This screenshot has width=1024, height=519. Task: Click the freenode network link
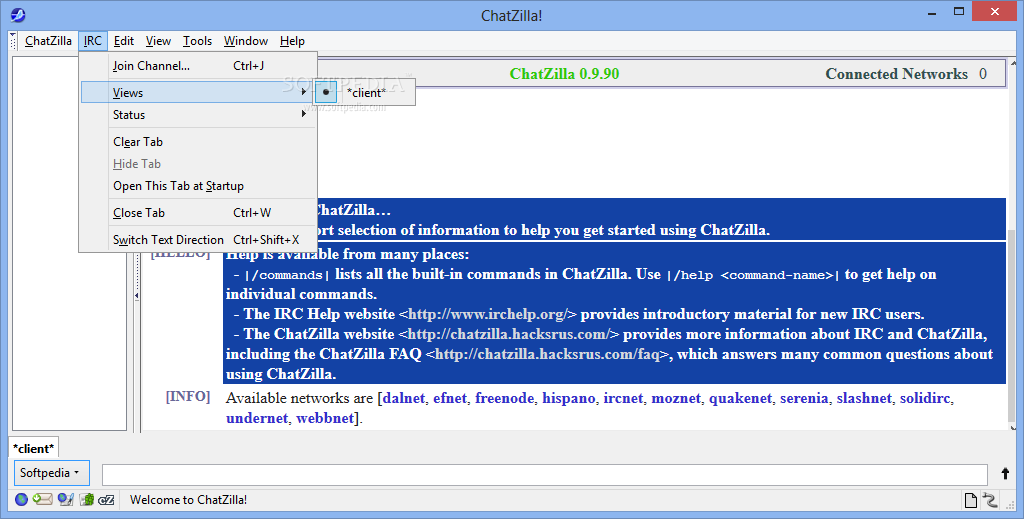(x=504, y=398)
